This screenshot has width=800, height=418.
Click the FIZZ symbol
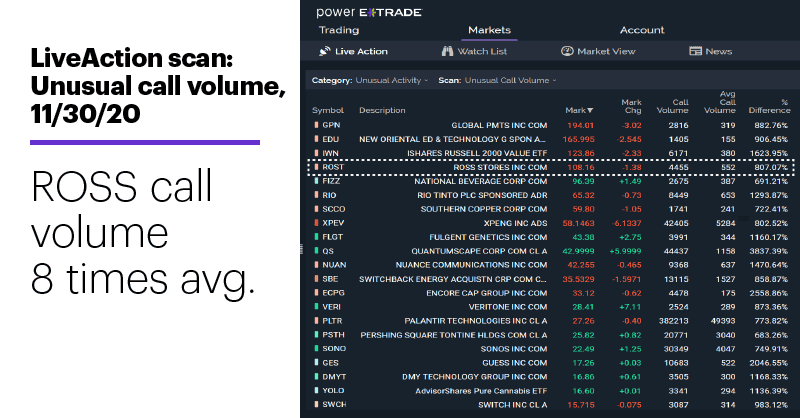tap(331, 181)
